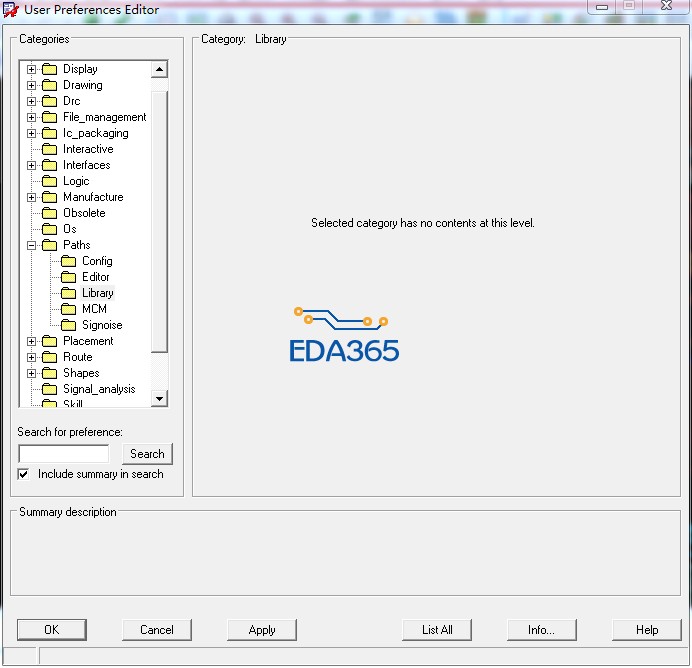The width and height of the screenshot is (692, 668).
Task: Collapse the Paths category
Action: point(31,245)
